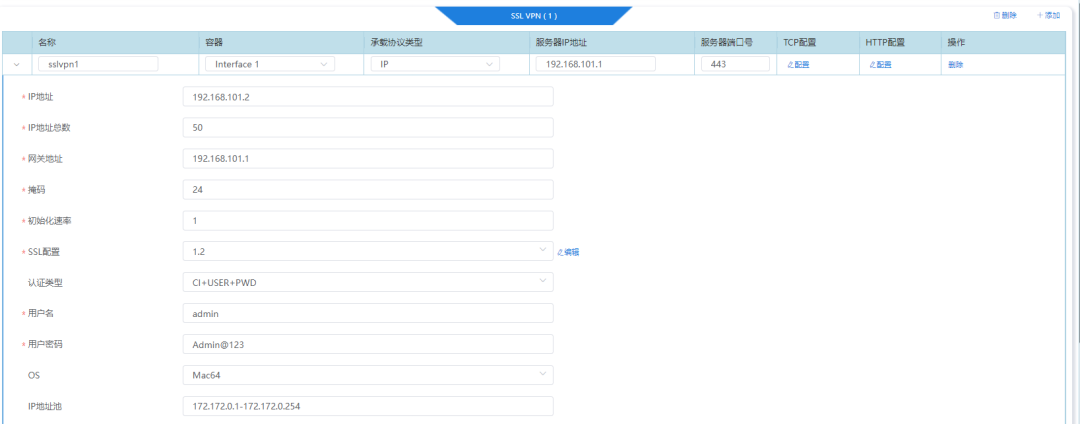Open the 认证类型 dropdown showing CI+USER+PWD
1080x424 pixels.
point(367,282)
